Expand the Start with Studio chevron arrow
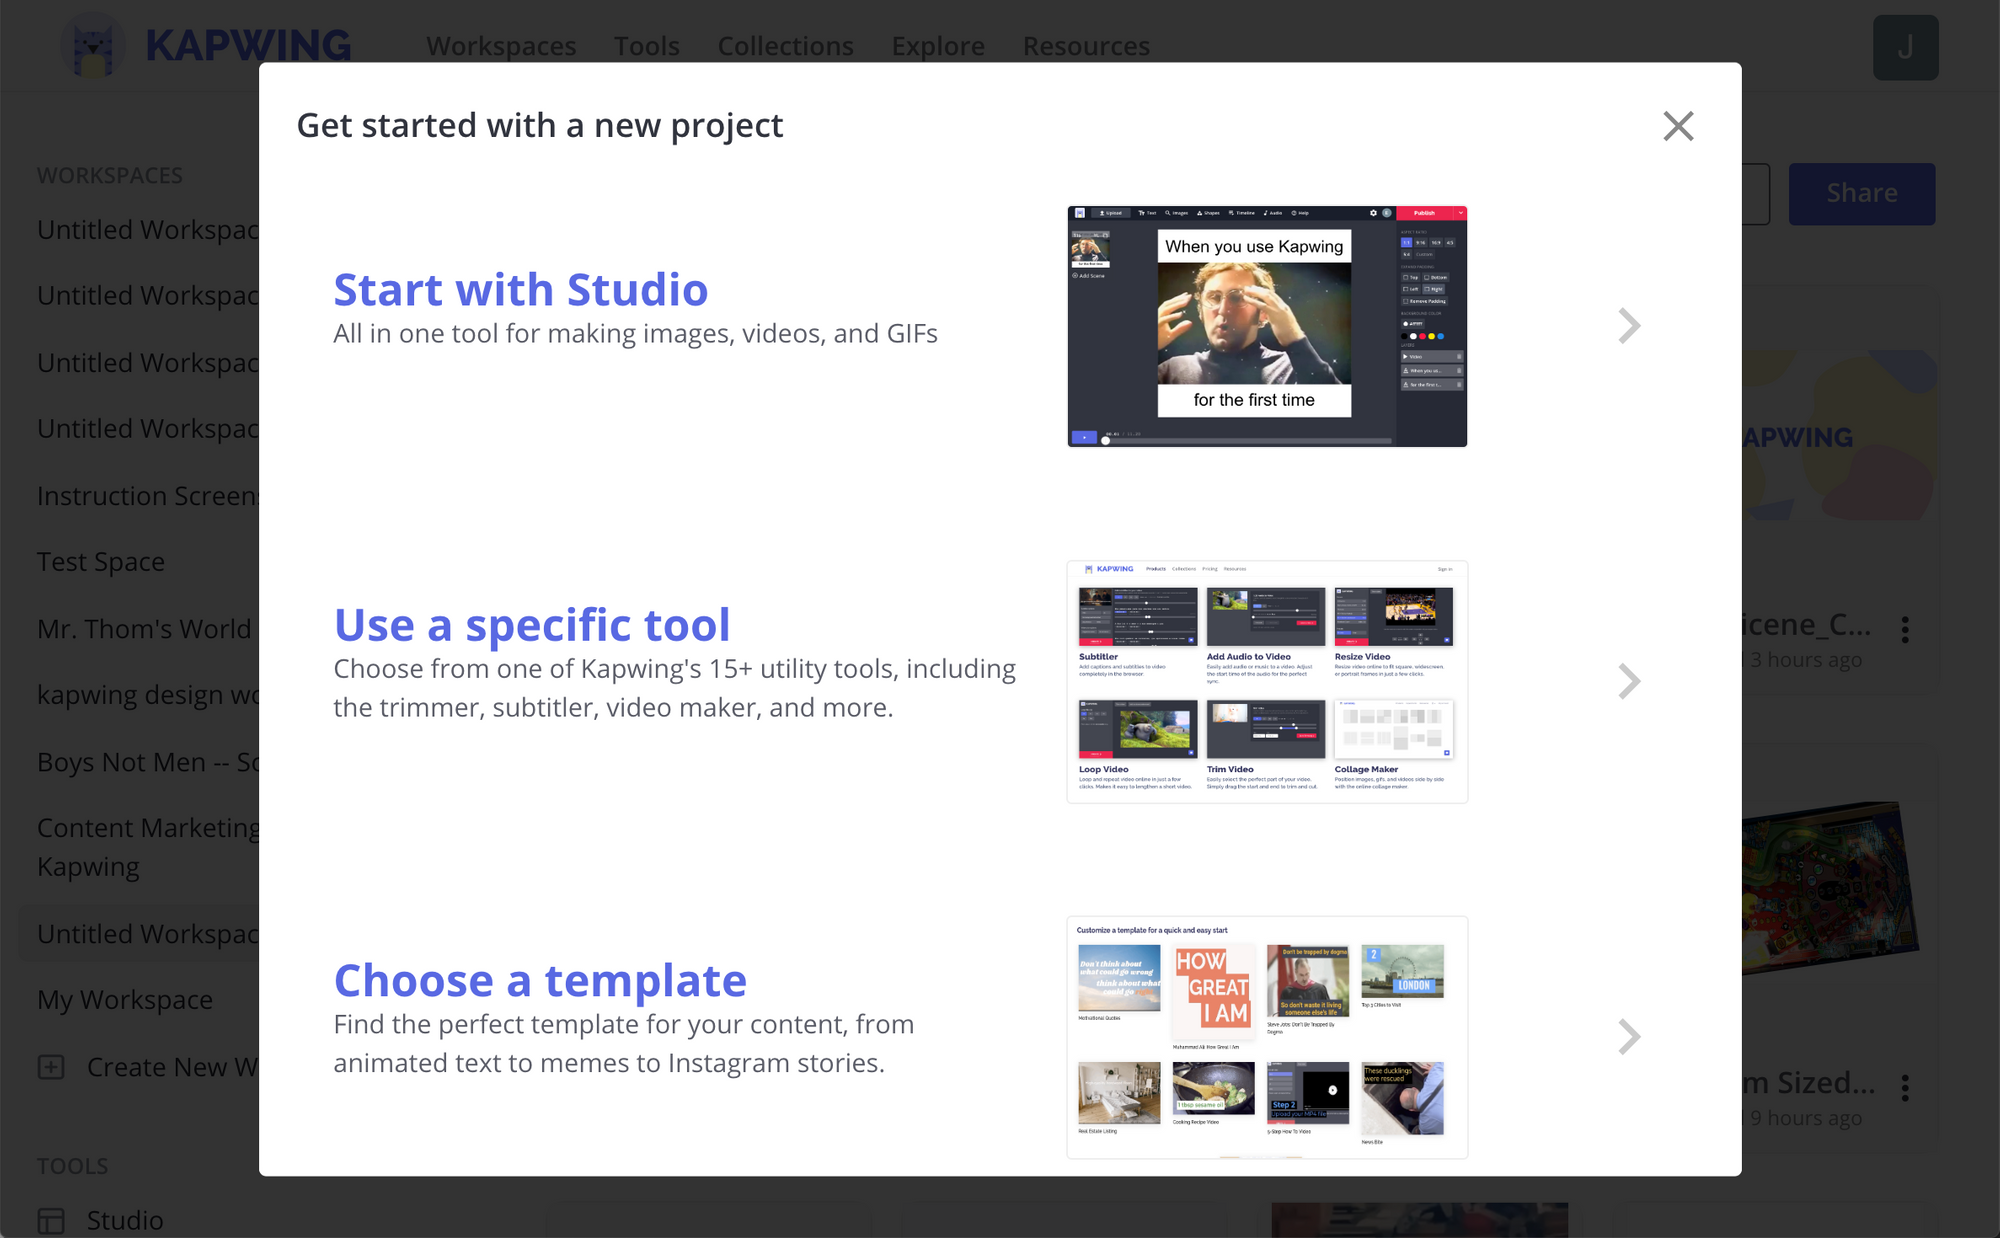 [1629, 326]
